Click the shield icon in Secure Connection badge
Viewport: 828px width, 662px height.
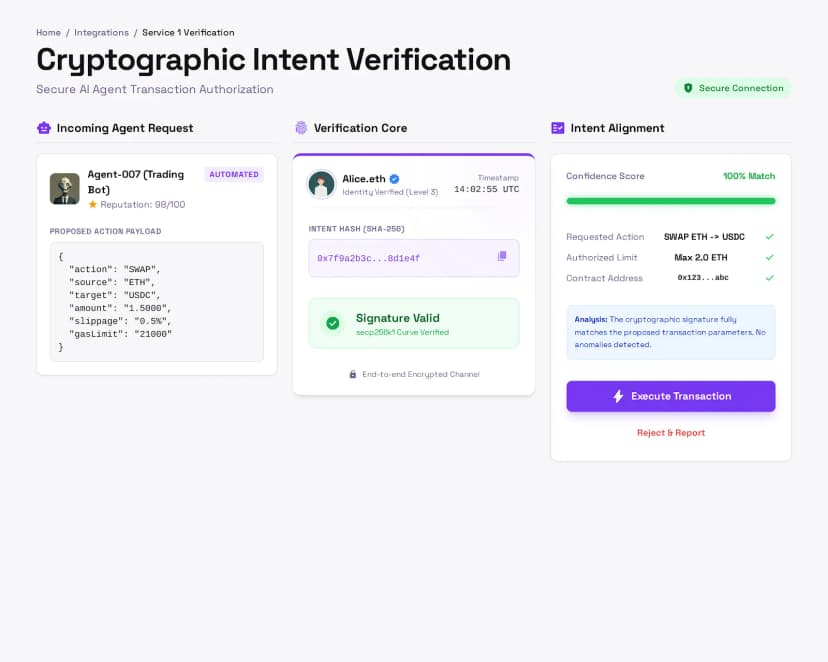pos(688,88)
